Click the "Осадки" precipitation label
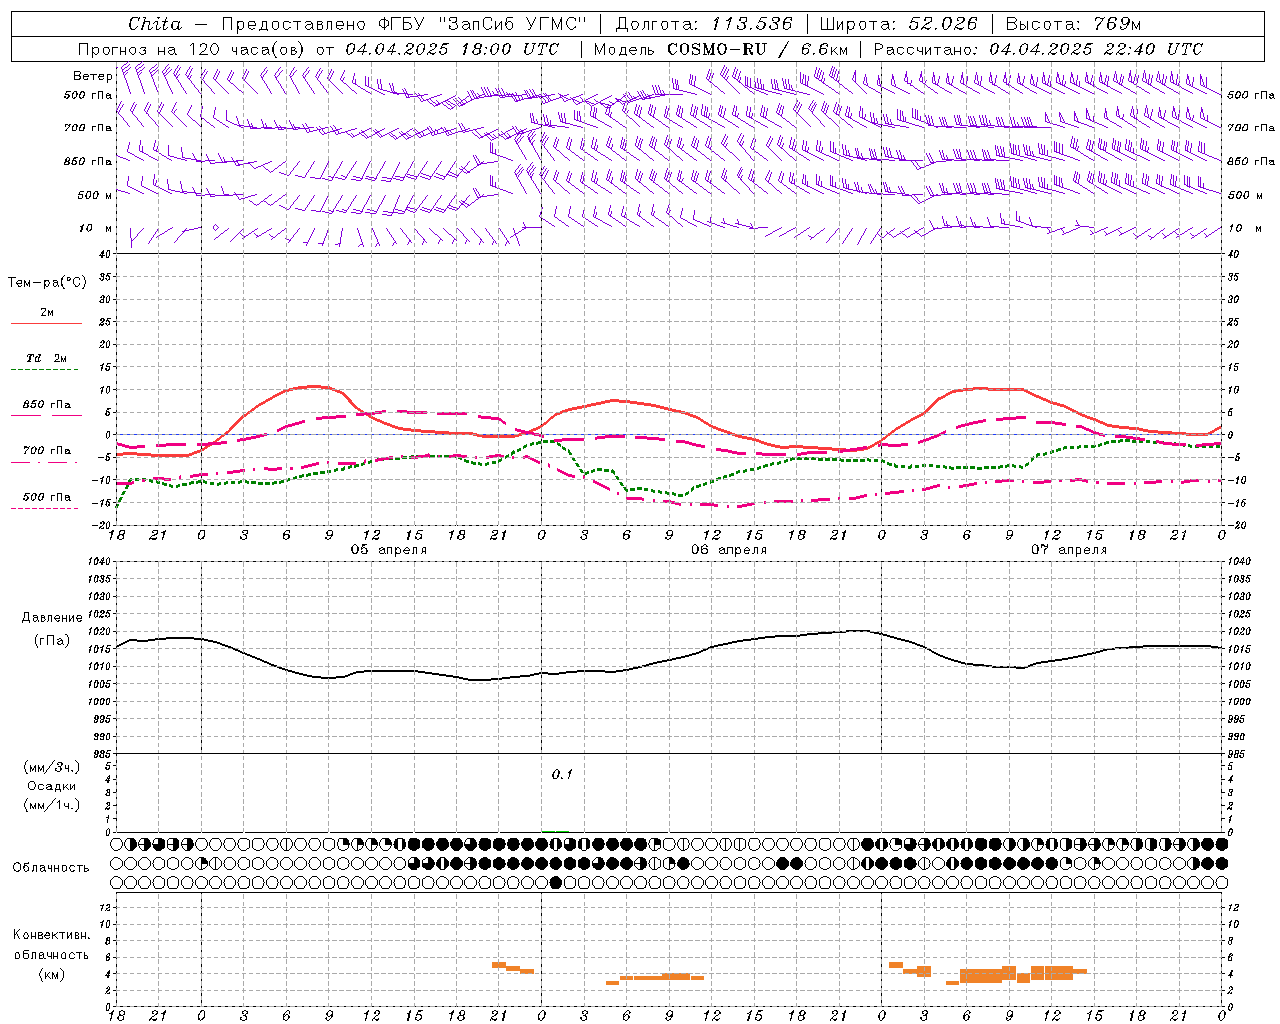 point(52,786)
